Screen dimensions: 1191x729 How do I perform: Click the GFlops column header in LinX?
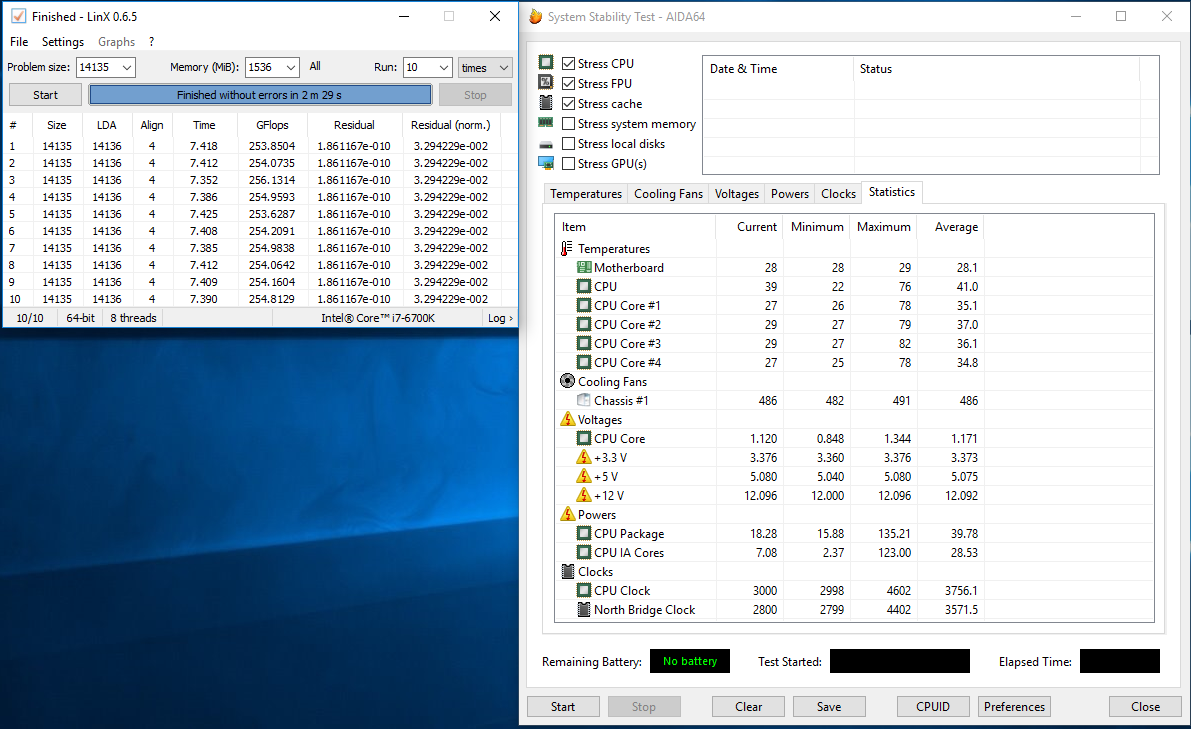[x=272, y=125]
